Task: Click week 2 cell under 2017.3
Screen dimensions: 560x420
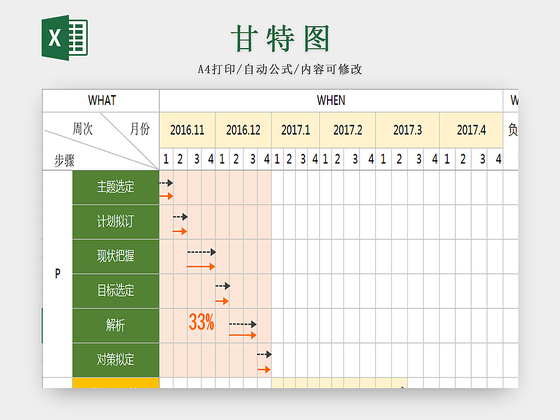Action: pos(399,159)
